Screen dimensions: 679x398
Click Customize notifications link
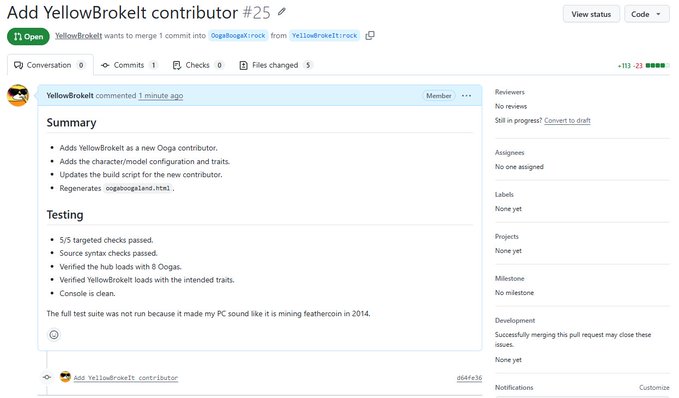point(654,388)
